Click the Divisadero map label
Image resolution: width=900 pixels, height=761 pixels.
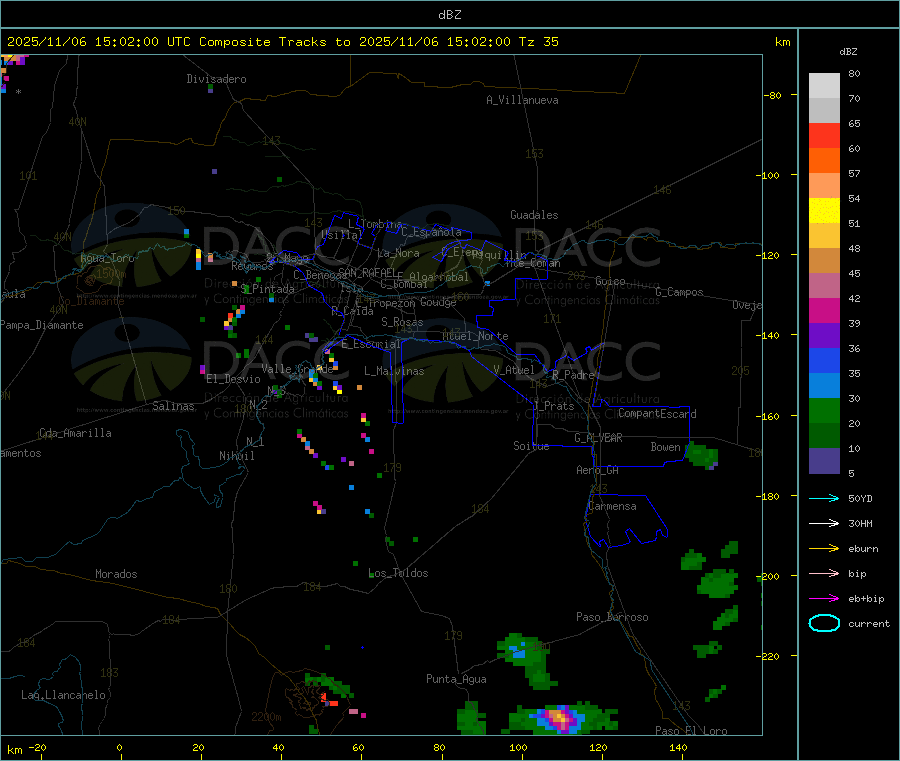point(216,79)
